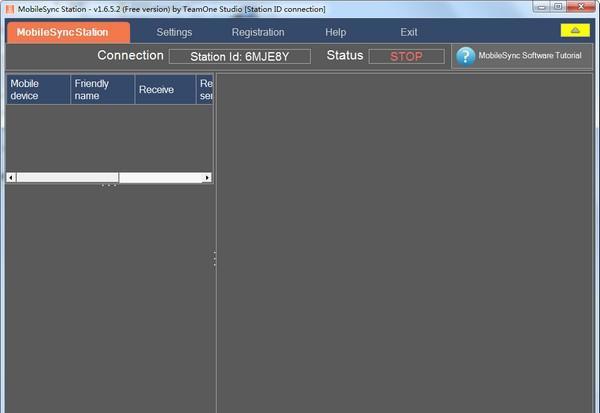The width and height of the screenshot is (600, 413).
Task: Click the red STOP status button
Action: point(406,56)
